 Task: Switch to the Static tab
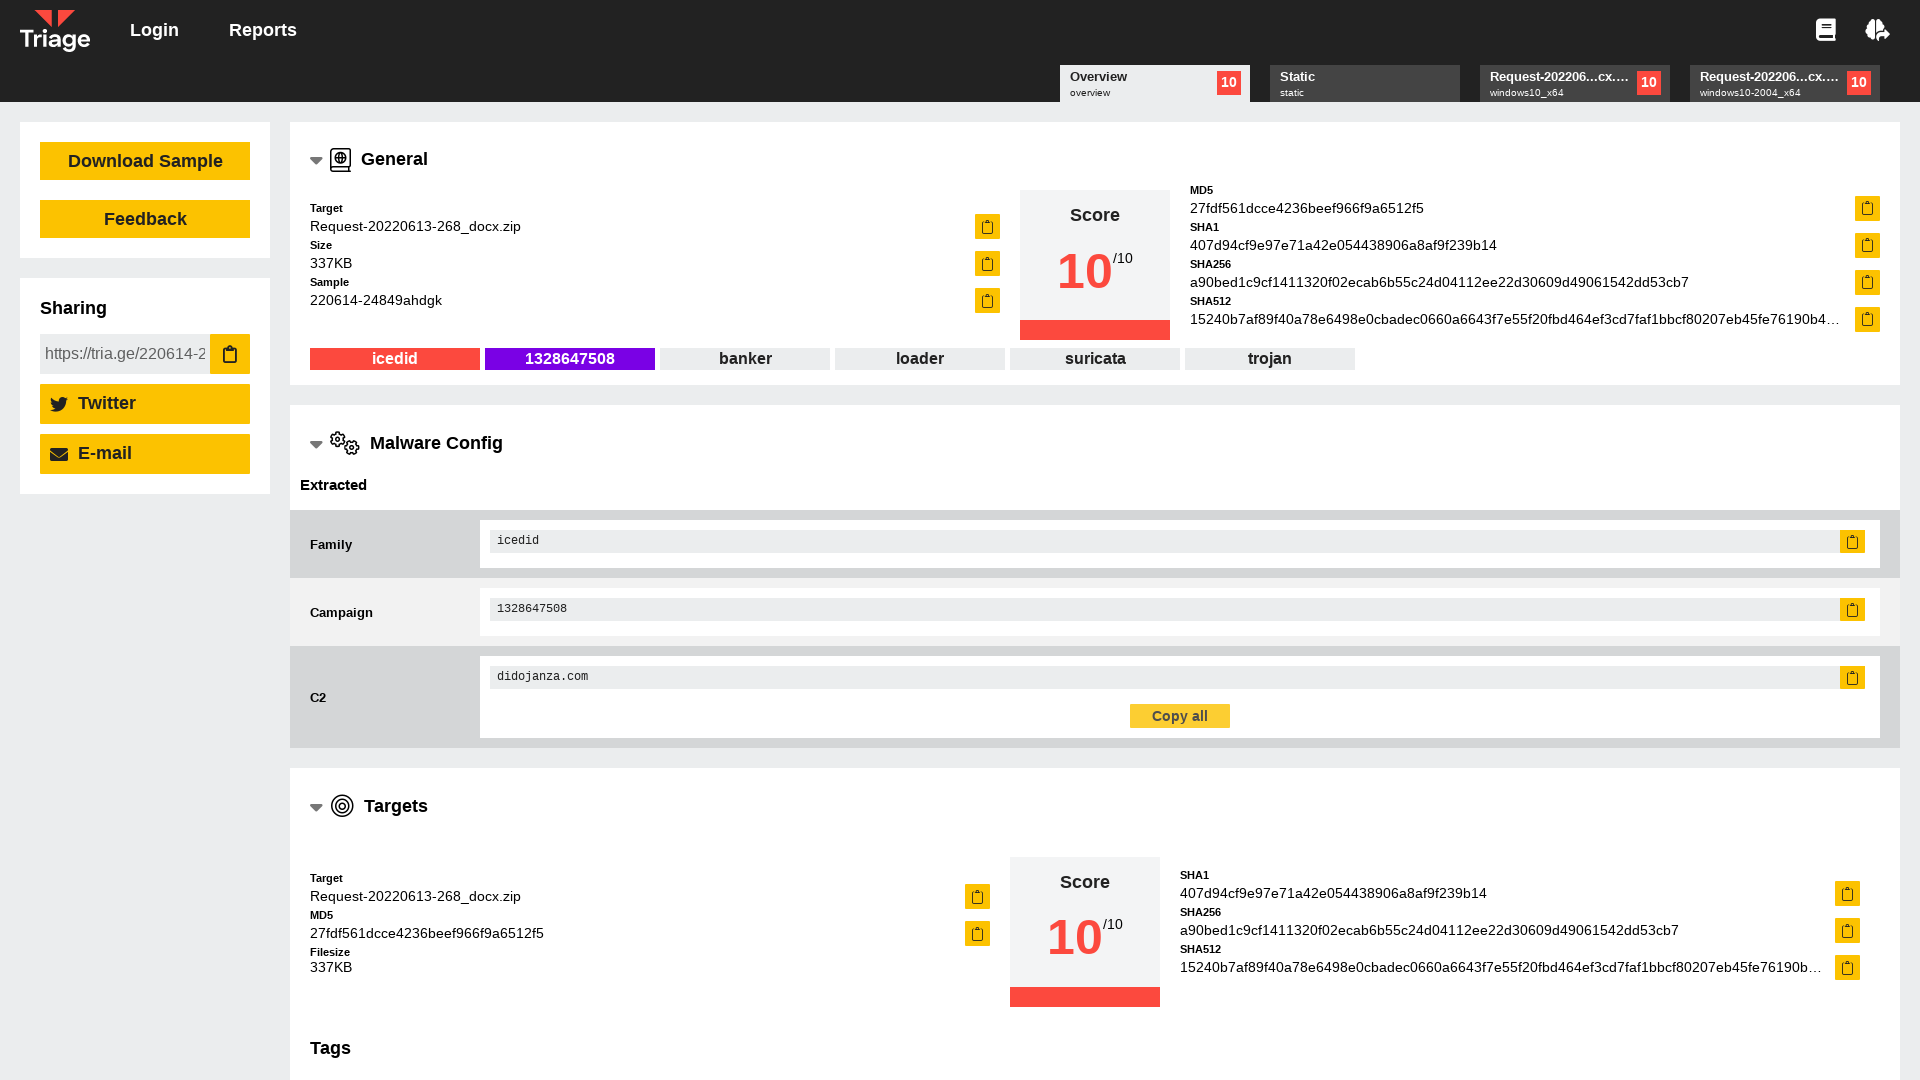coord(1364,83)
